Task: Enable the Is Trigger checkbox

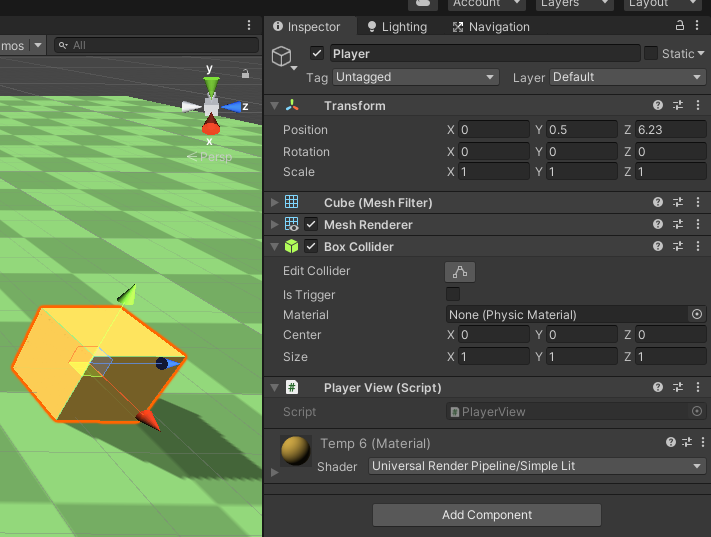Action: pyautogui.click(x=453, y=294)
